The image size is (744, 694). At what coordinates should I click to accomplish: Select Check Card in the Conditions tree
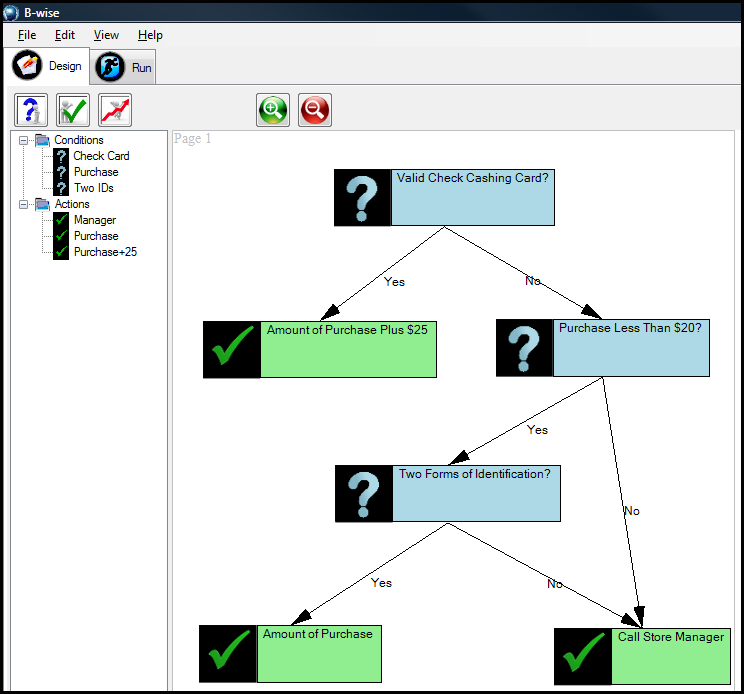coord(101,156)
